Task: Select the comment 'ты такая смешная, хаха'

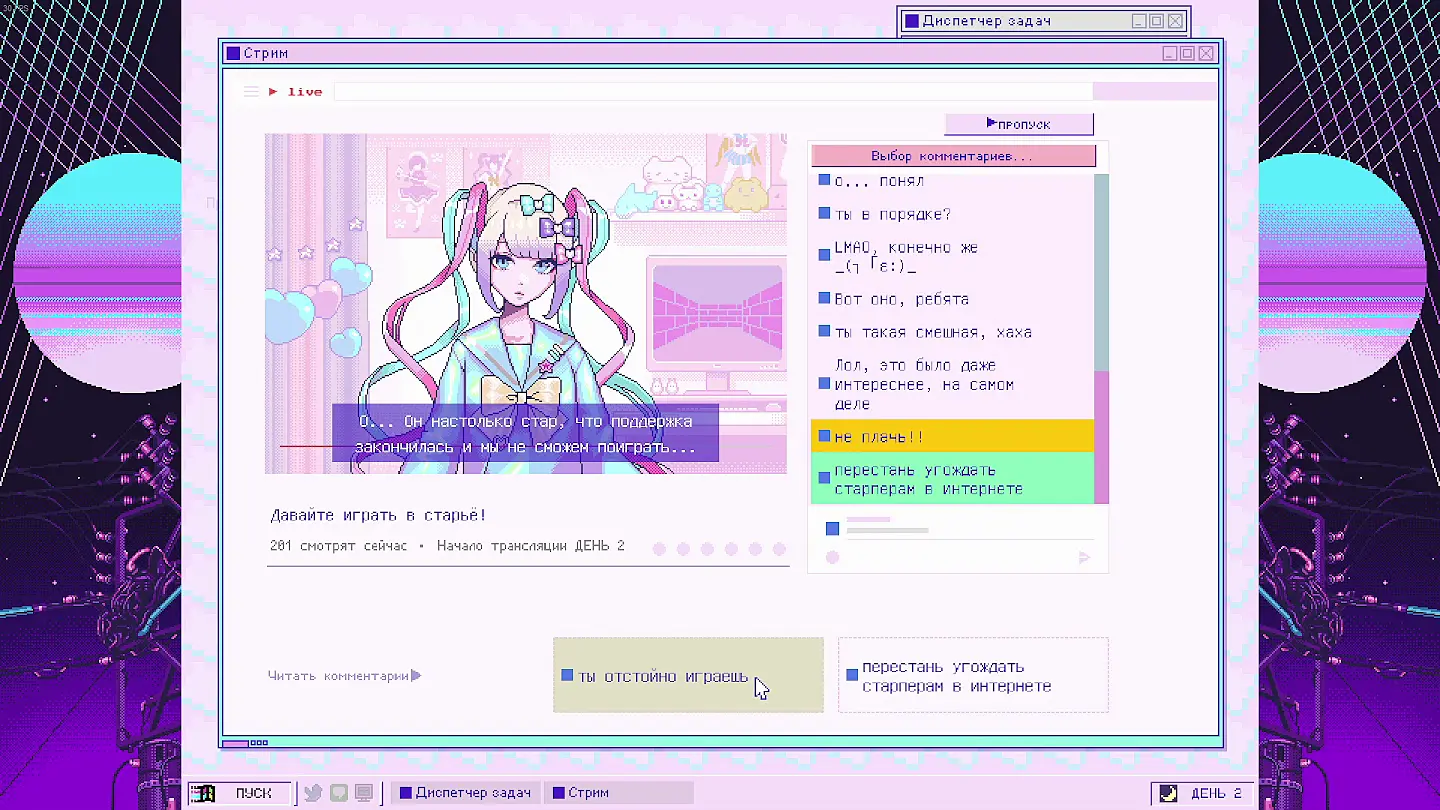Action: pos(952,332)
